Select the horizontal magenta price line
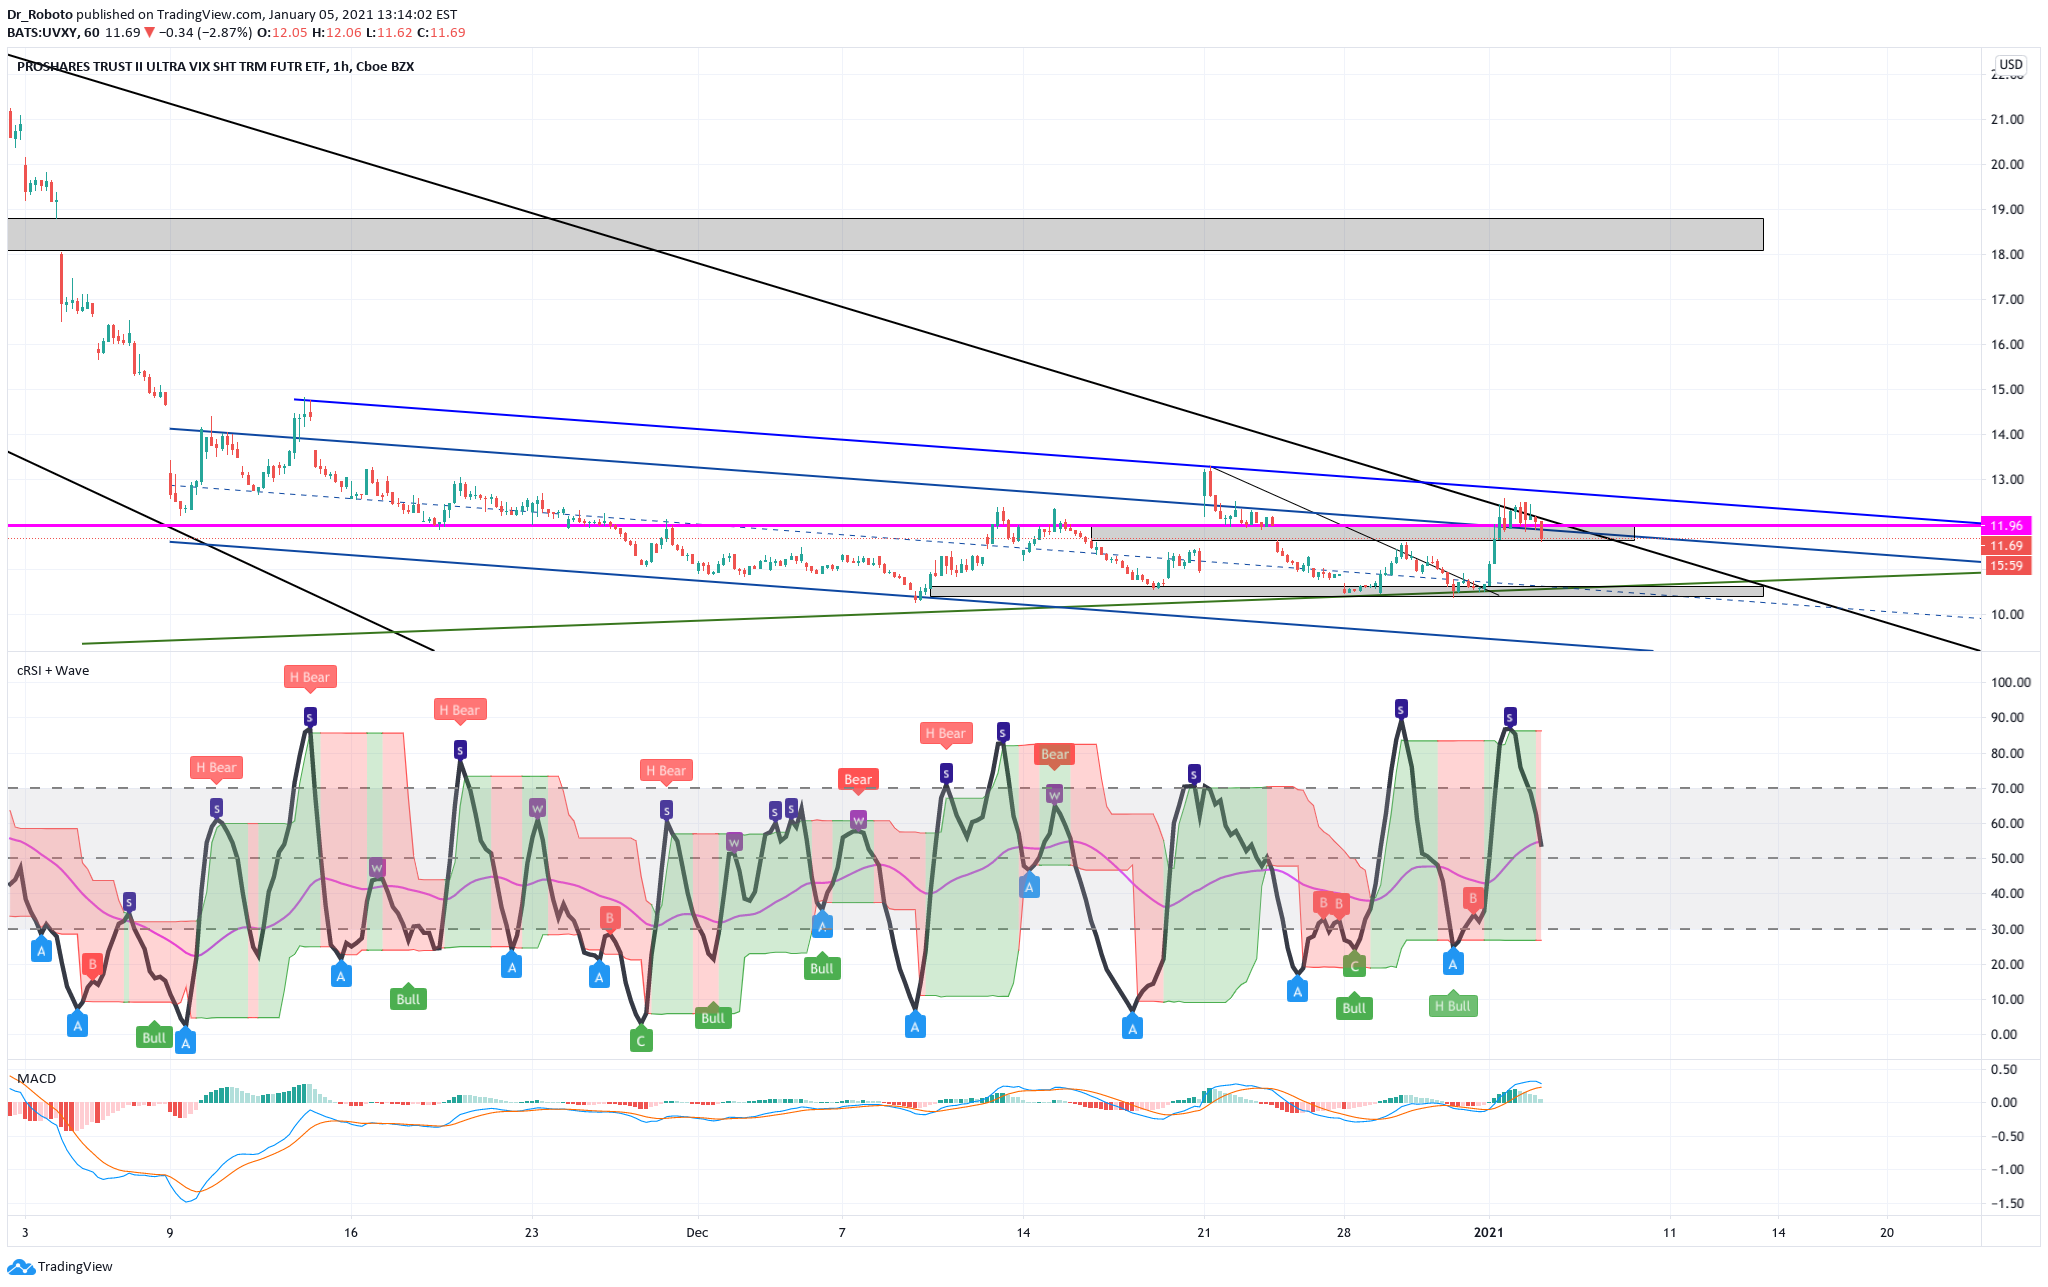 point(994,525)
